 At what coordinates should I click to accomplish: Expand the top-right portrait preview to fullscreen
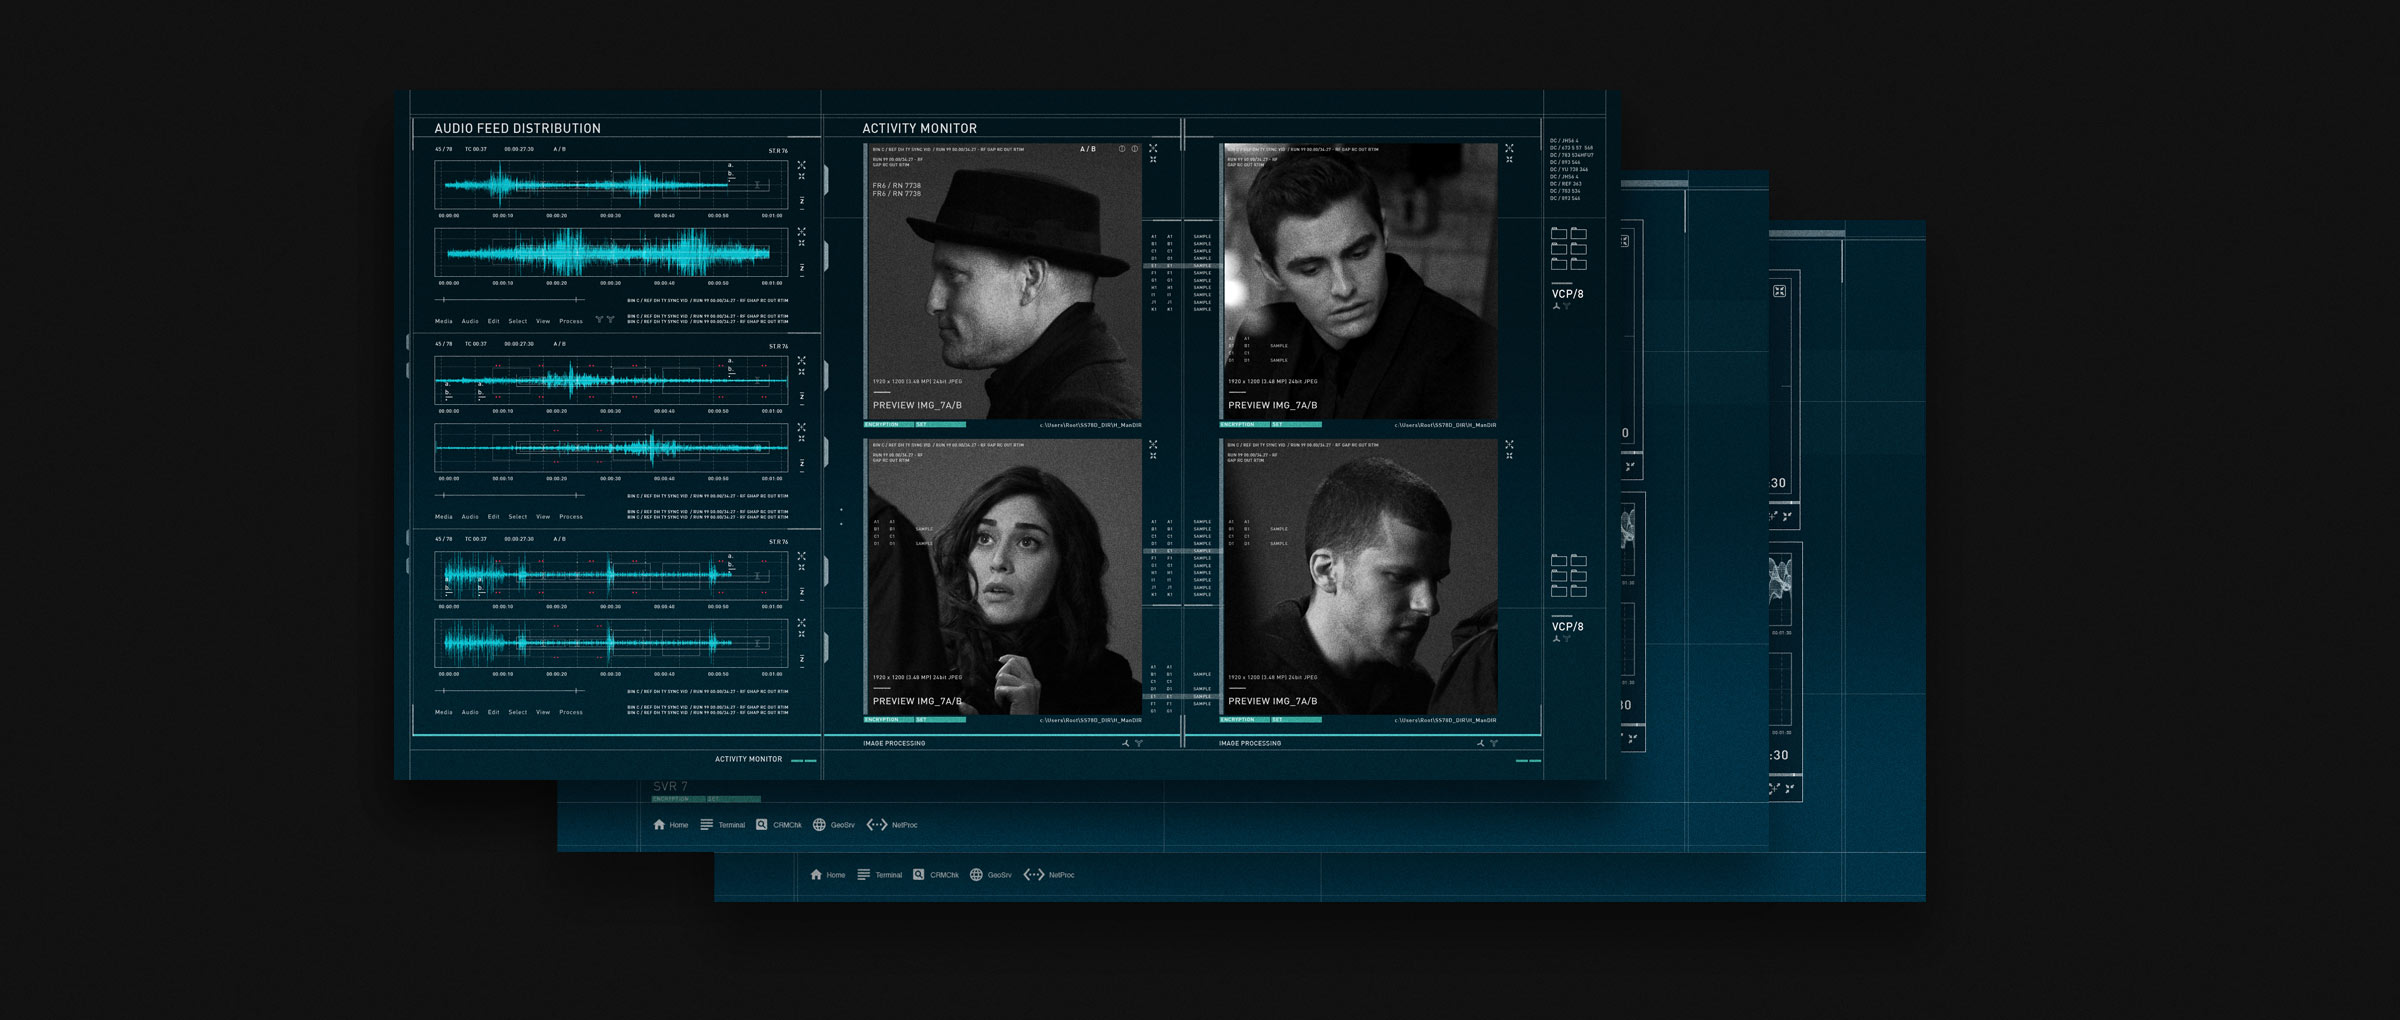1509,148
